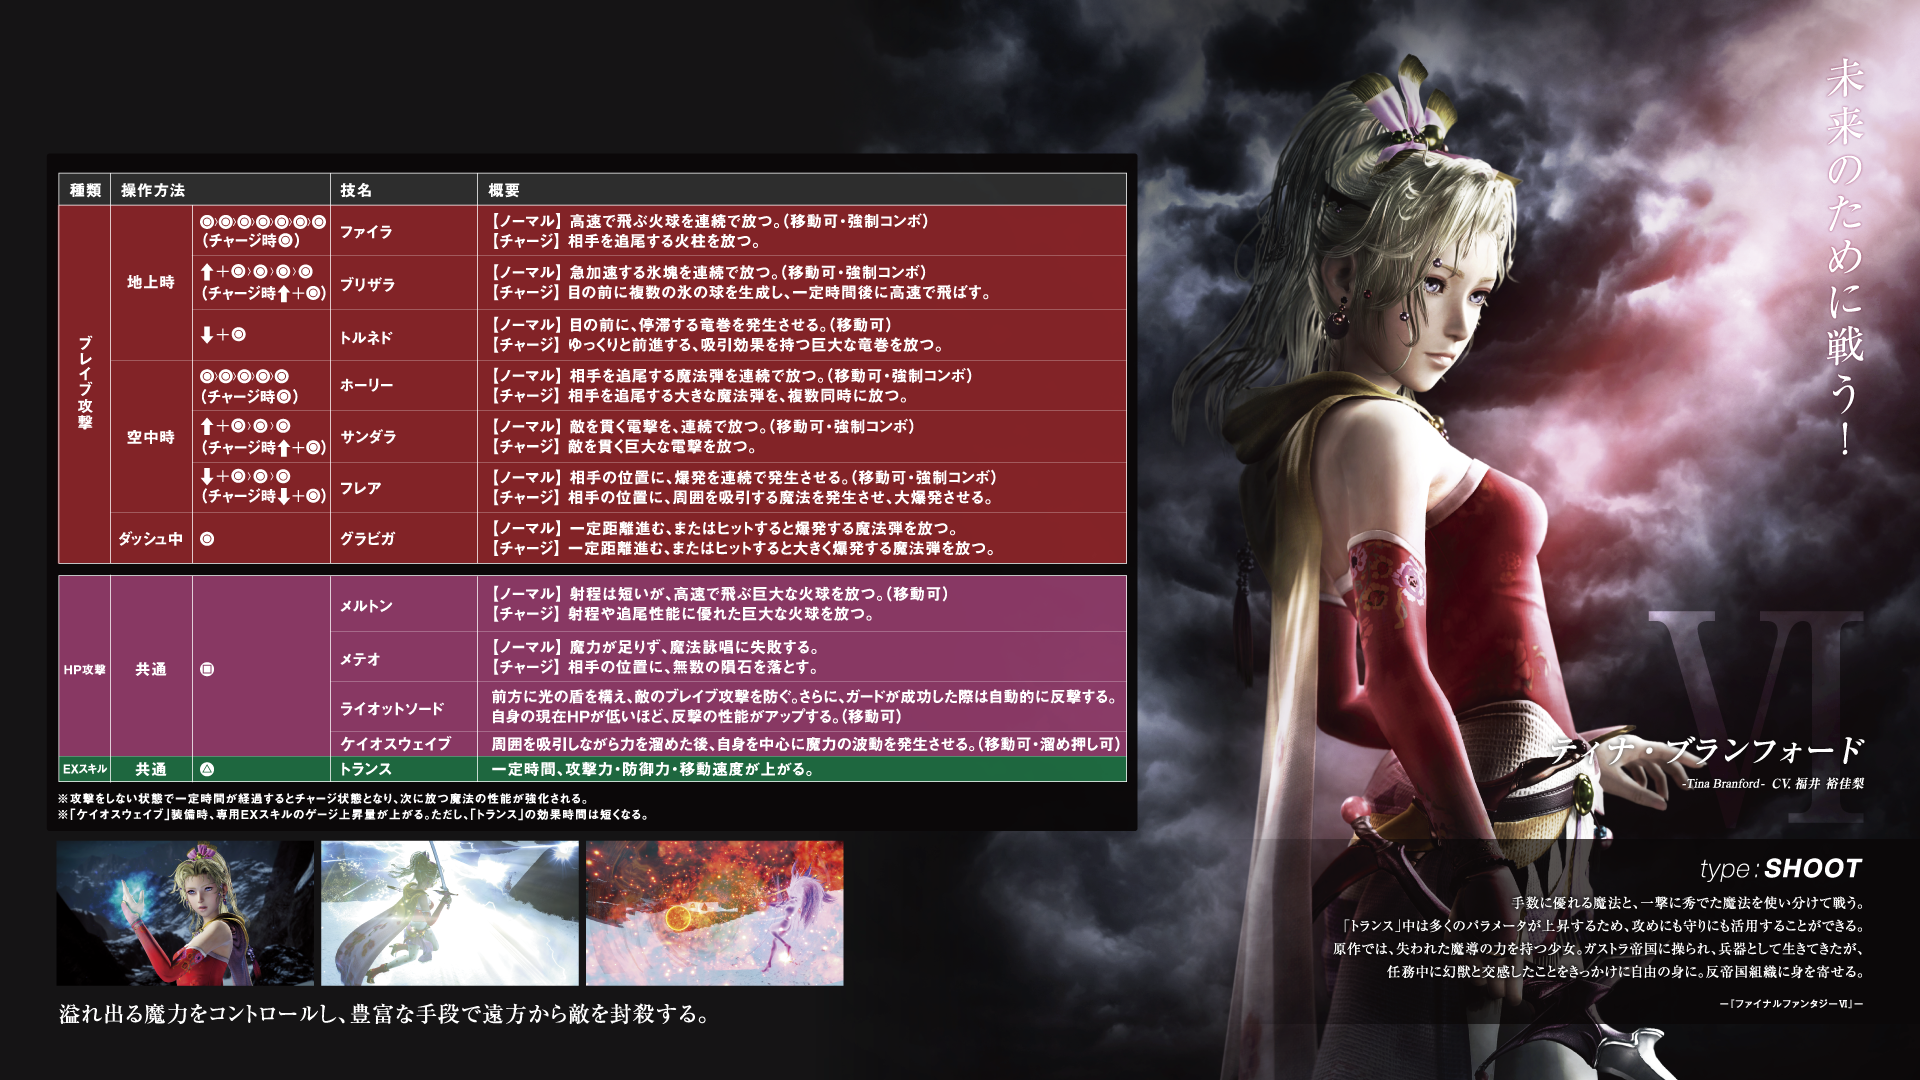Click the ブレイブ攻撃 vertical category label
The height and width of the screenshot is (1080, 1920).
coord(85,383)
